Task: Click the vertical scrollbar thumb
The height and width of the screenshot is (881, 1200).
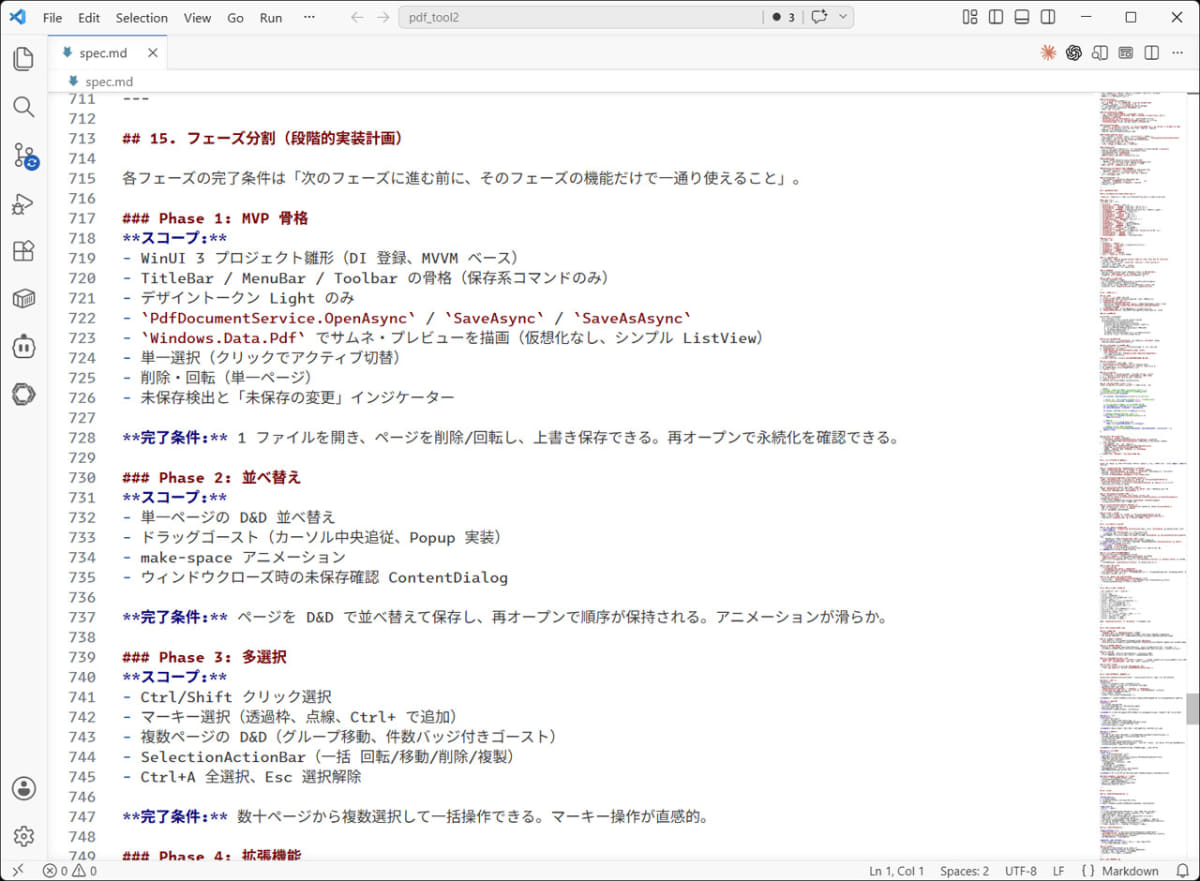Action: coord(1192,708)
